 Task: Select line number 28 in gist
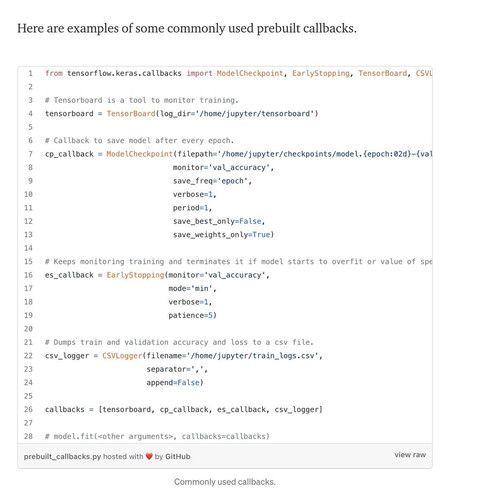(28, 436)
